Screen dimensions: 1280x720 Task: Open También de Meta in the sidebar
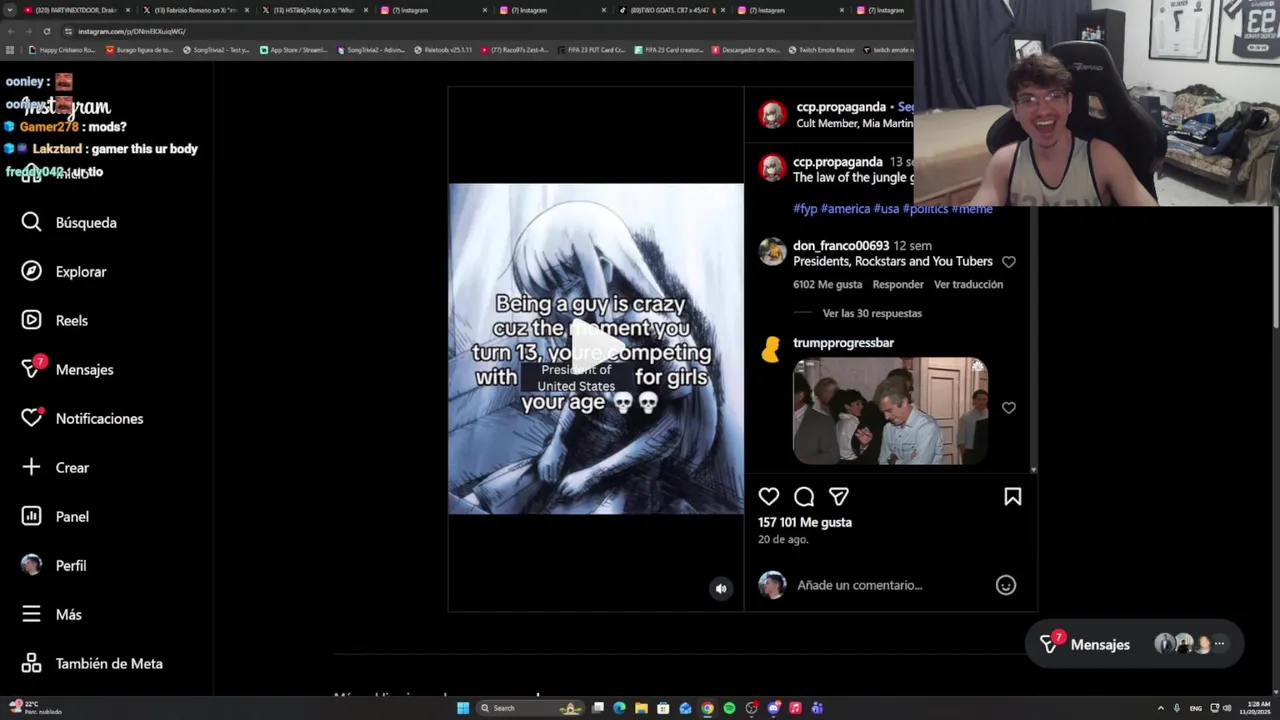pyautogui.click(x=92, y=664)
